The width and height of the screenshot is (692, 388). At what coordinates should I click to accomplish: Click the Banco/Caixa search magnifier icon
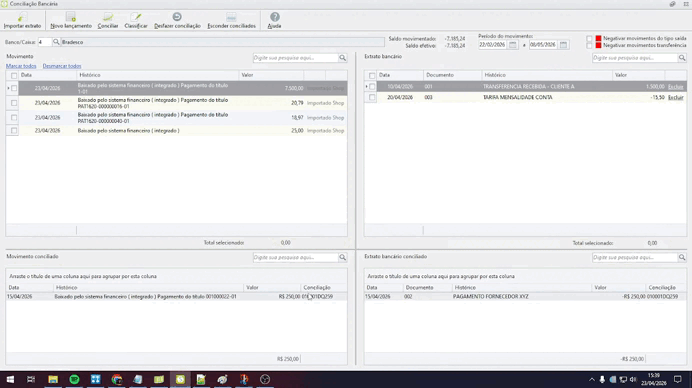coord(56,42)
